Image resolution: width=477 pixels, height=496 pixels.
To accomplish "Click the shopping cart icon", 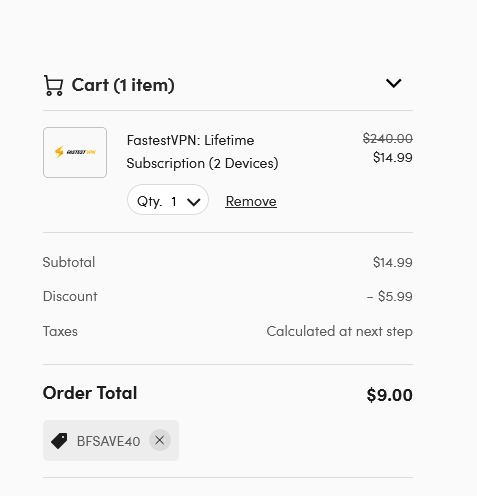I will (x=53, y=85).
